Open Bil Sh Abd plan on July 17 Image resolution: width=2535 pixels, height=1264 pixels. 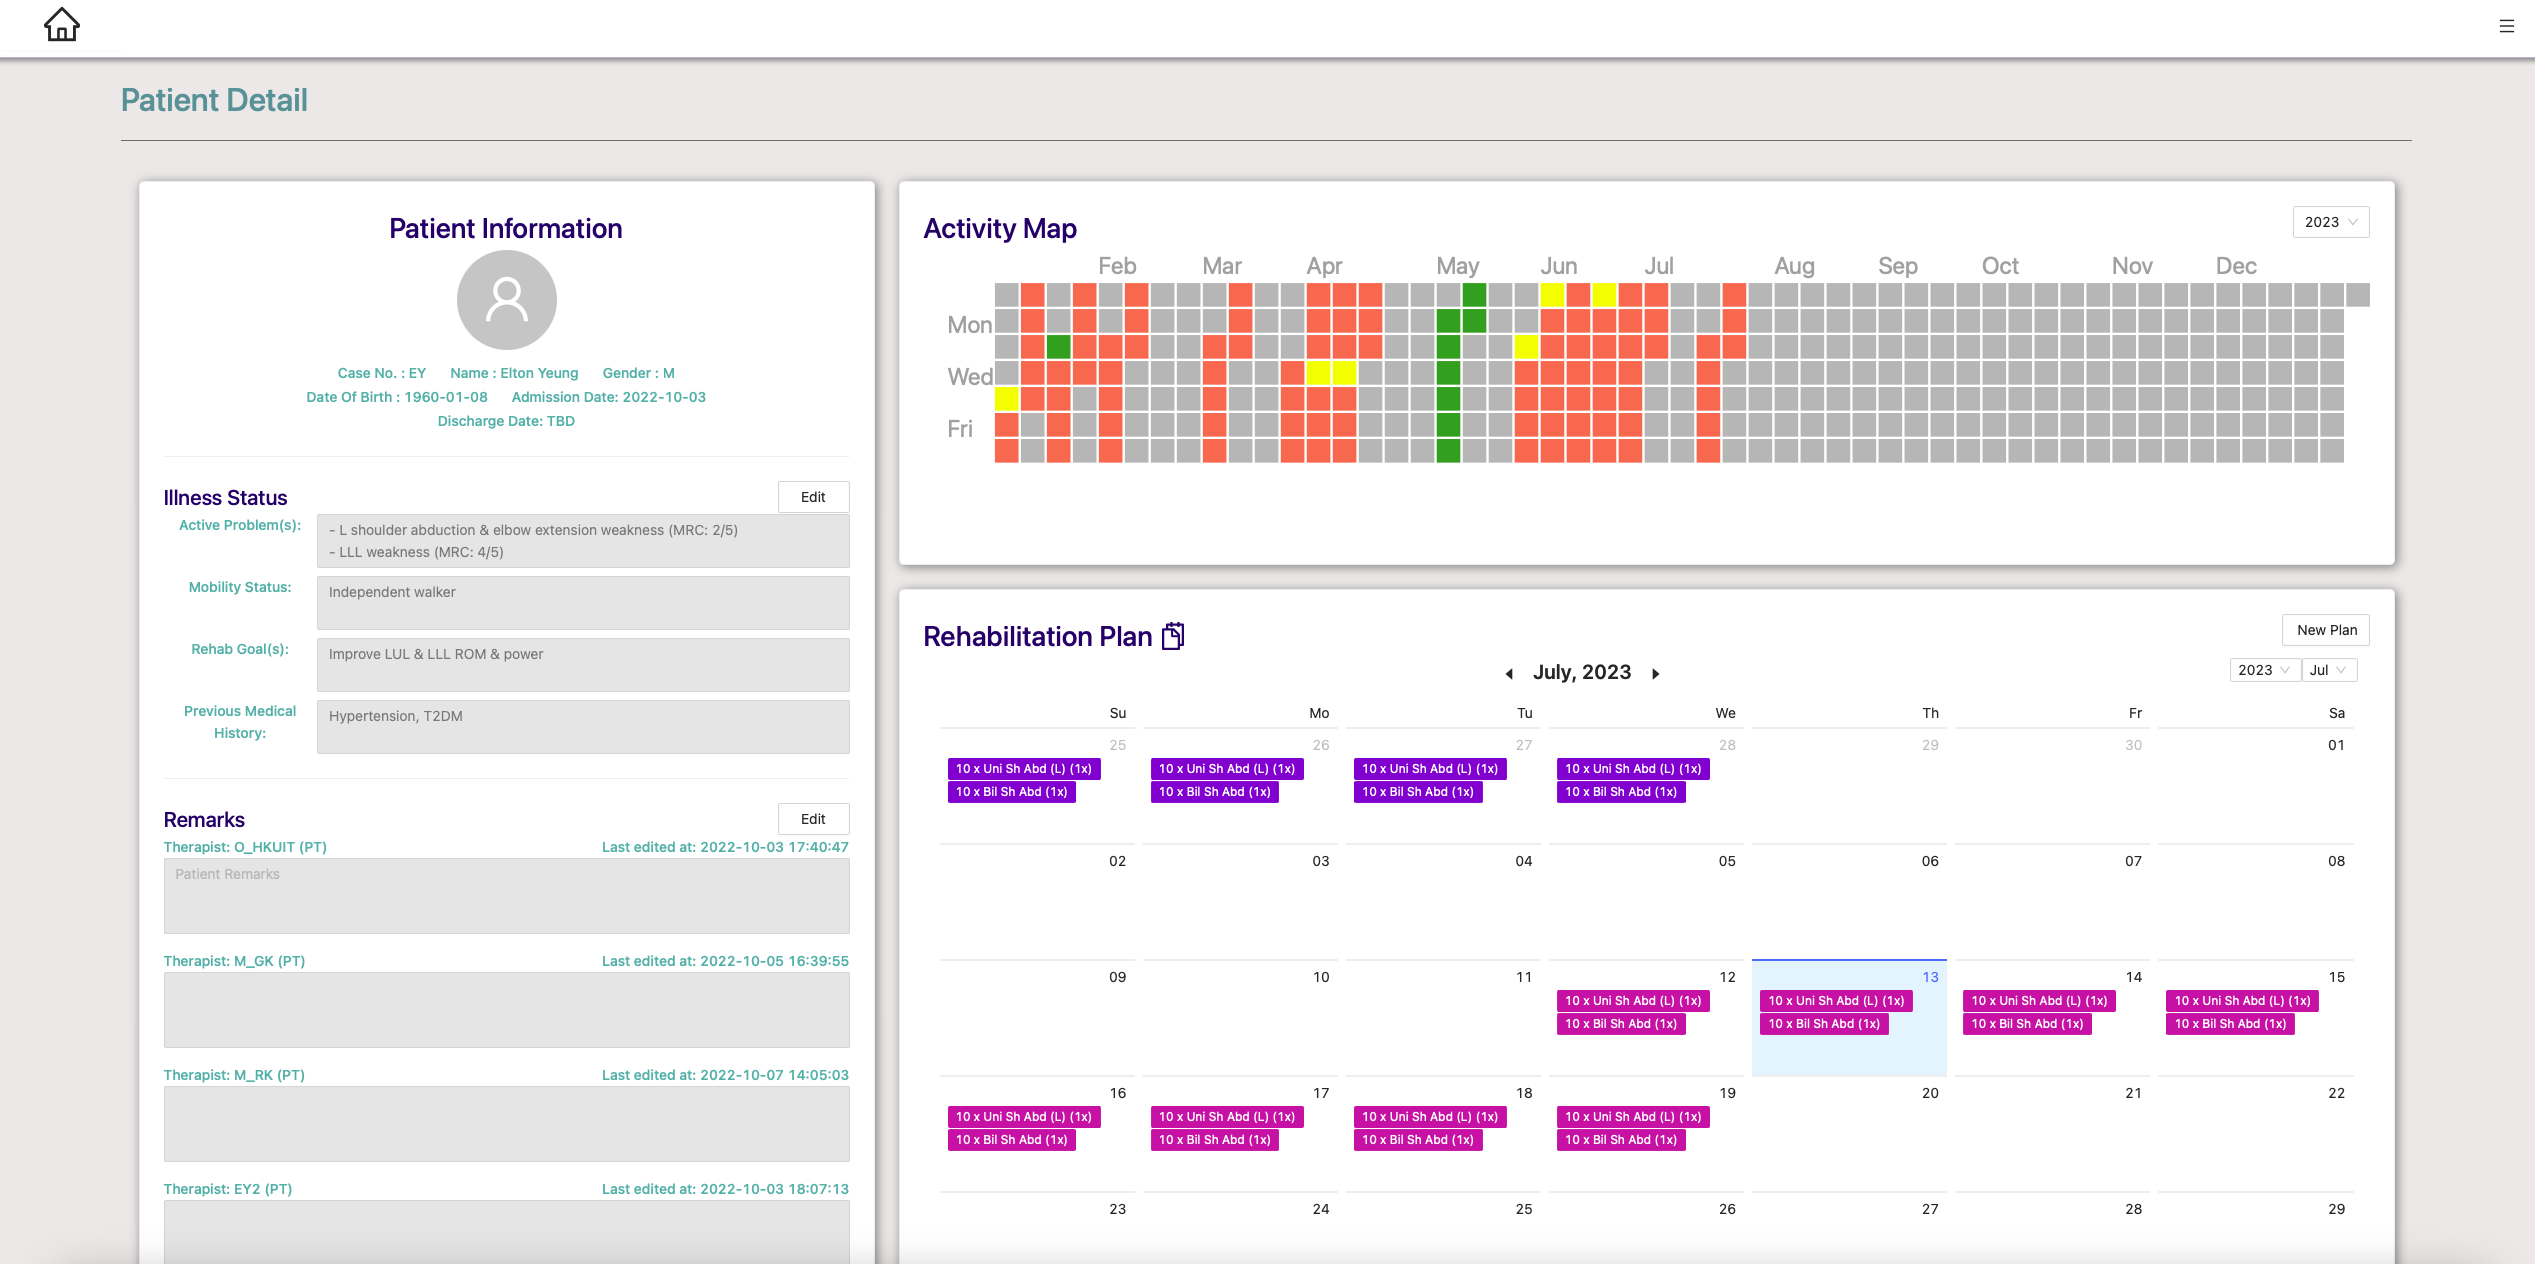pos(1215,1140)
